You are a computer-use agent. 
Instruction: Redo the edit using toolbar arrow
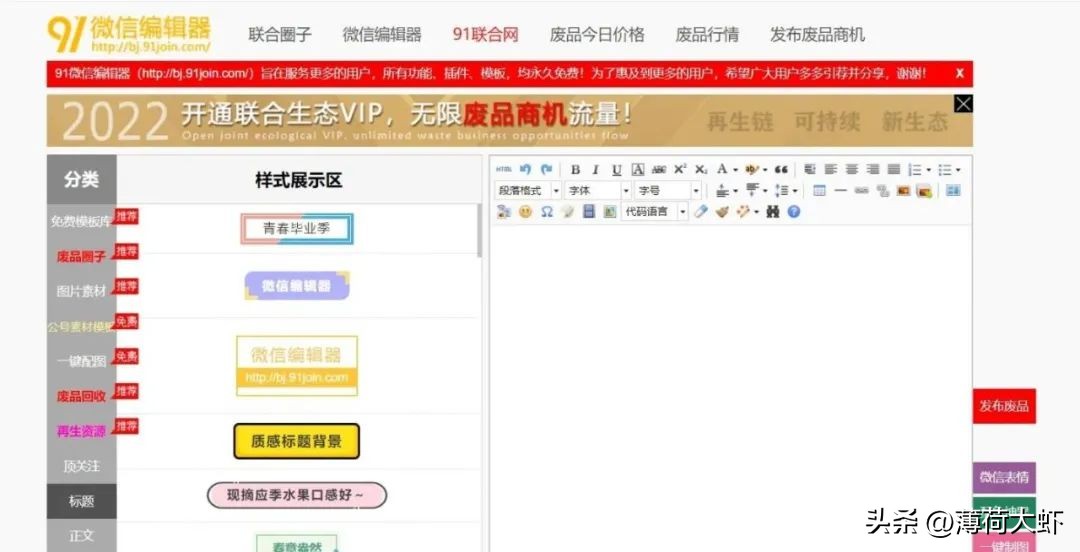[x=547, y=170]
